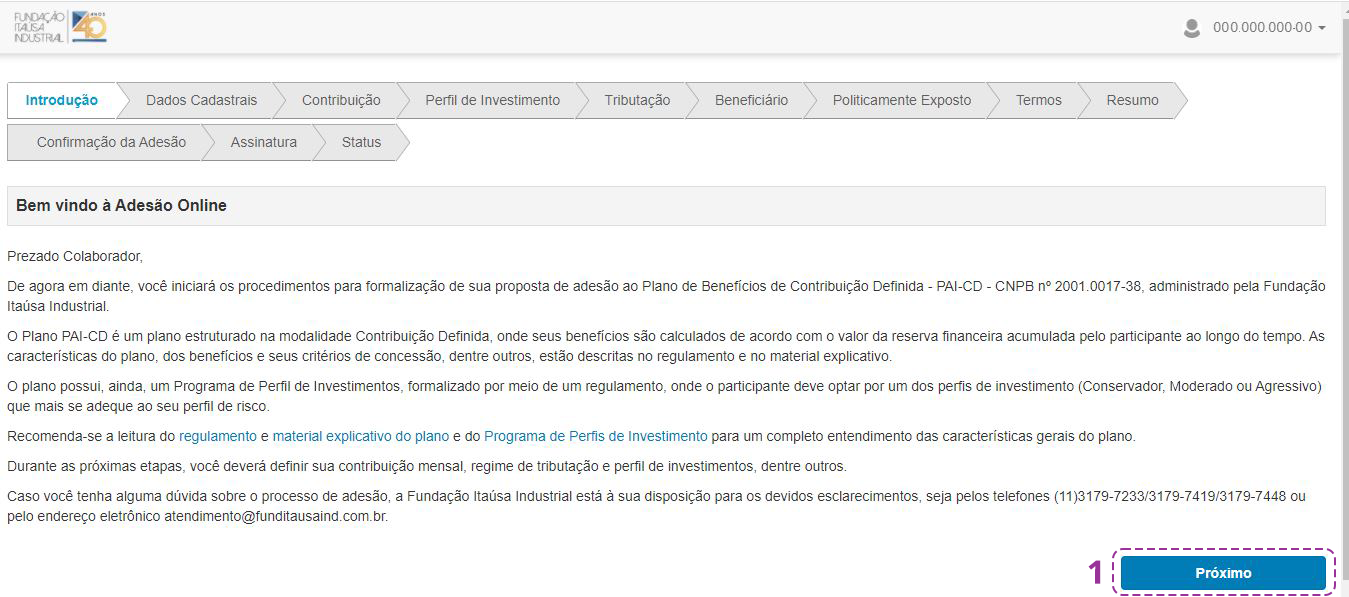Open material explicativo do plano link
The image size is (1349, 597).
361,436
